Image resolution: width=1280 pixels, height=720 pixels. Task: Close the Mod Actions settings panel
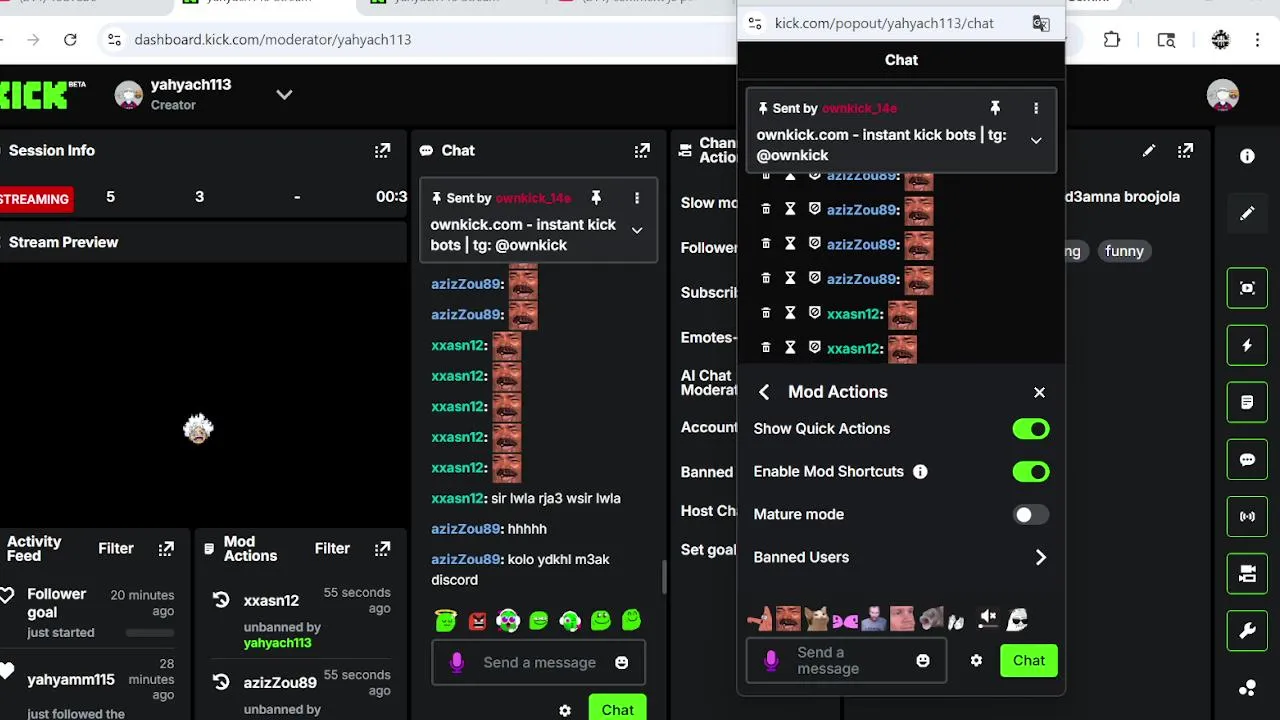pos(1039,392)
